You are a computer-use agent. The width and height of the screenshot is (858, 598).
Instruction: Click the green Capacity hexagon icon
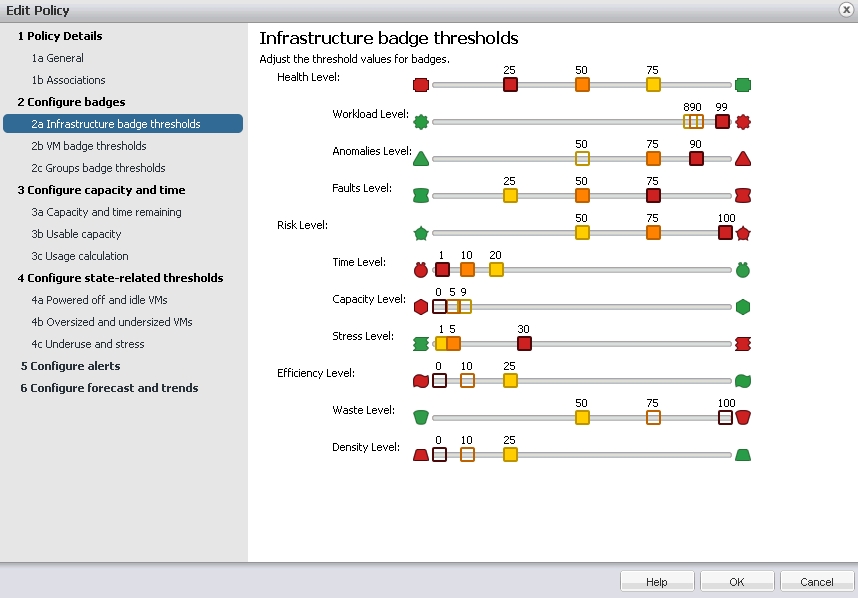pyautogui.click(x=743, y=307)
